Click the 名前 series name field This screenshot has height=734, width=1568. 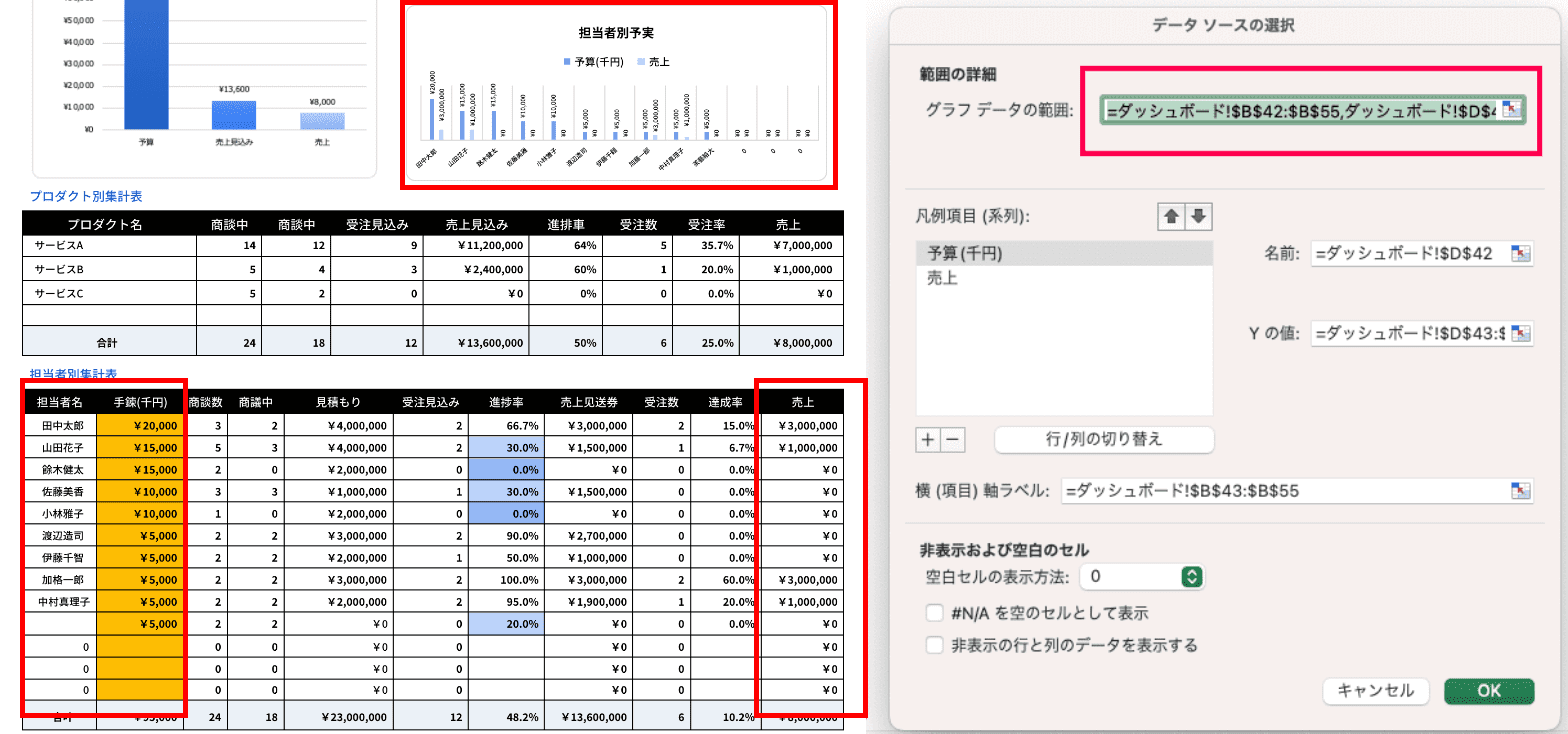pyautogui.click(x=1408, y=254)
